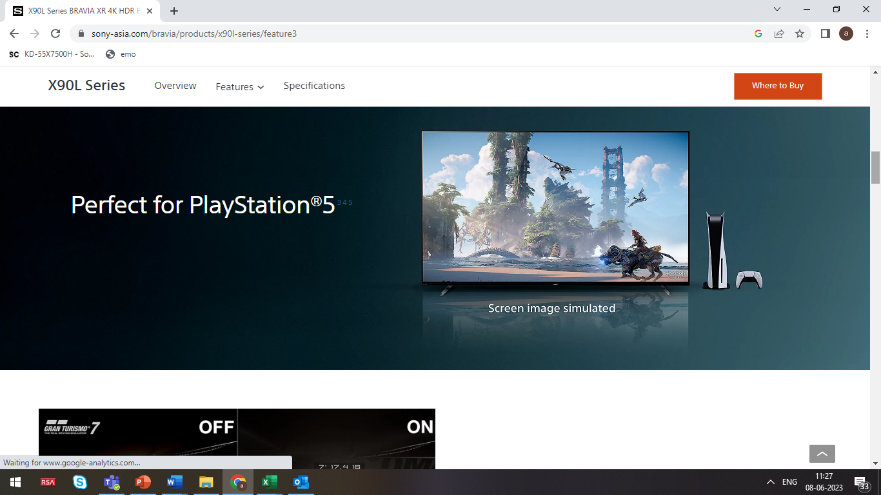Click the ENG language indicator
This screenshot has width=881, height=495.
(789, 482)
